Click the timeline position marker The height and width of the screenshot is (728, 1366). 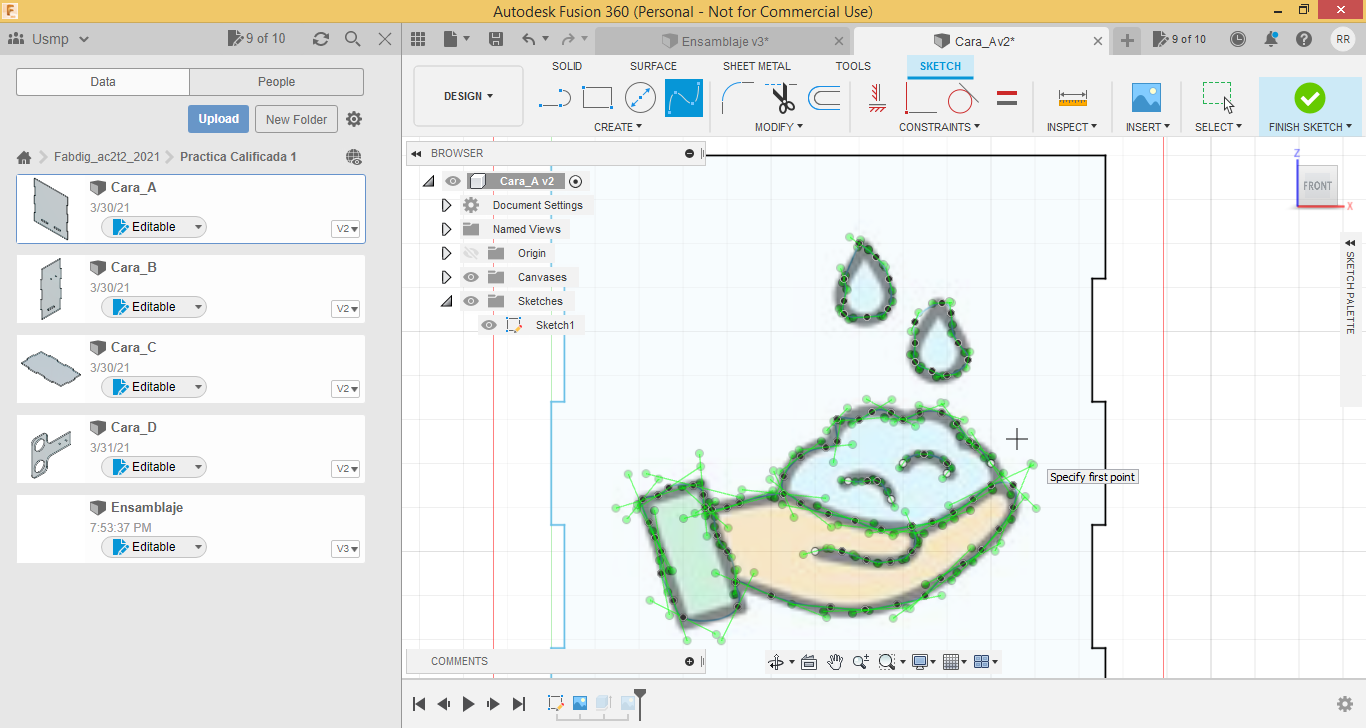point(640,703)
